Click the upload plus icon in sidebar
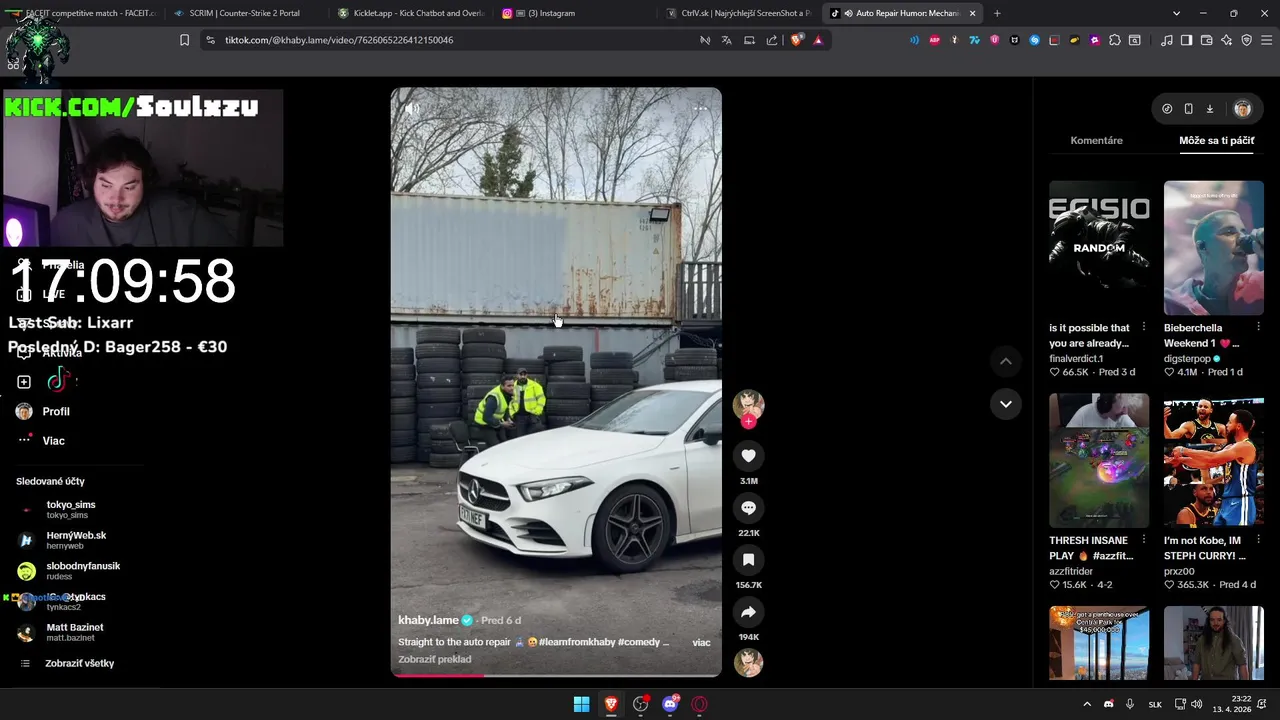Screen dimensions: 1280x720 coord(24,382)
